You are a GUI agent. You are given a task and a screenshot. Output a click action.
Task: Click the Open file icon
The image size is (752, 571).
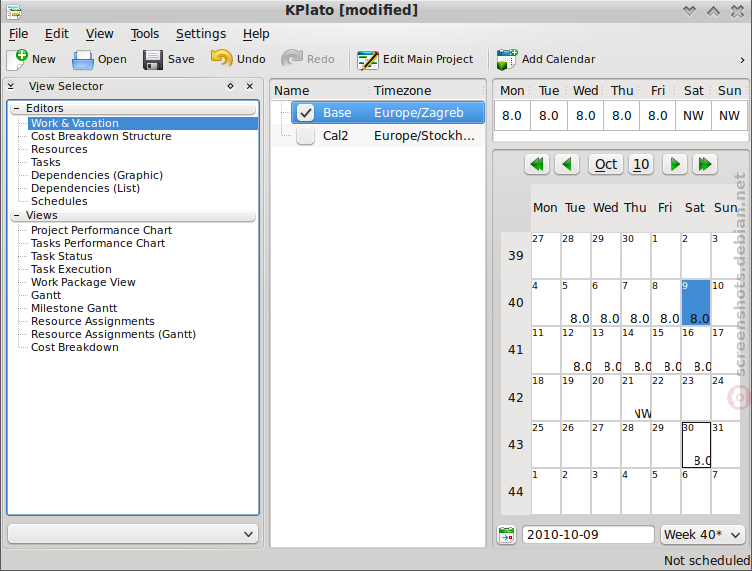tap(82, 60)
